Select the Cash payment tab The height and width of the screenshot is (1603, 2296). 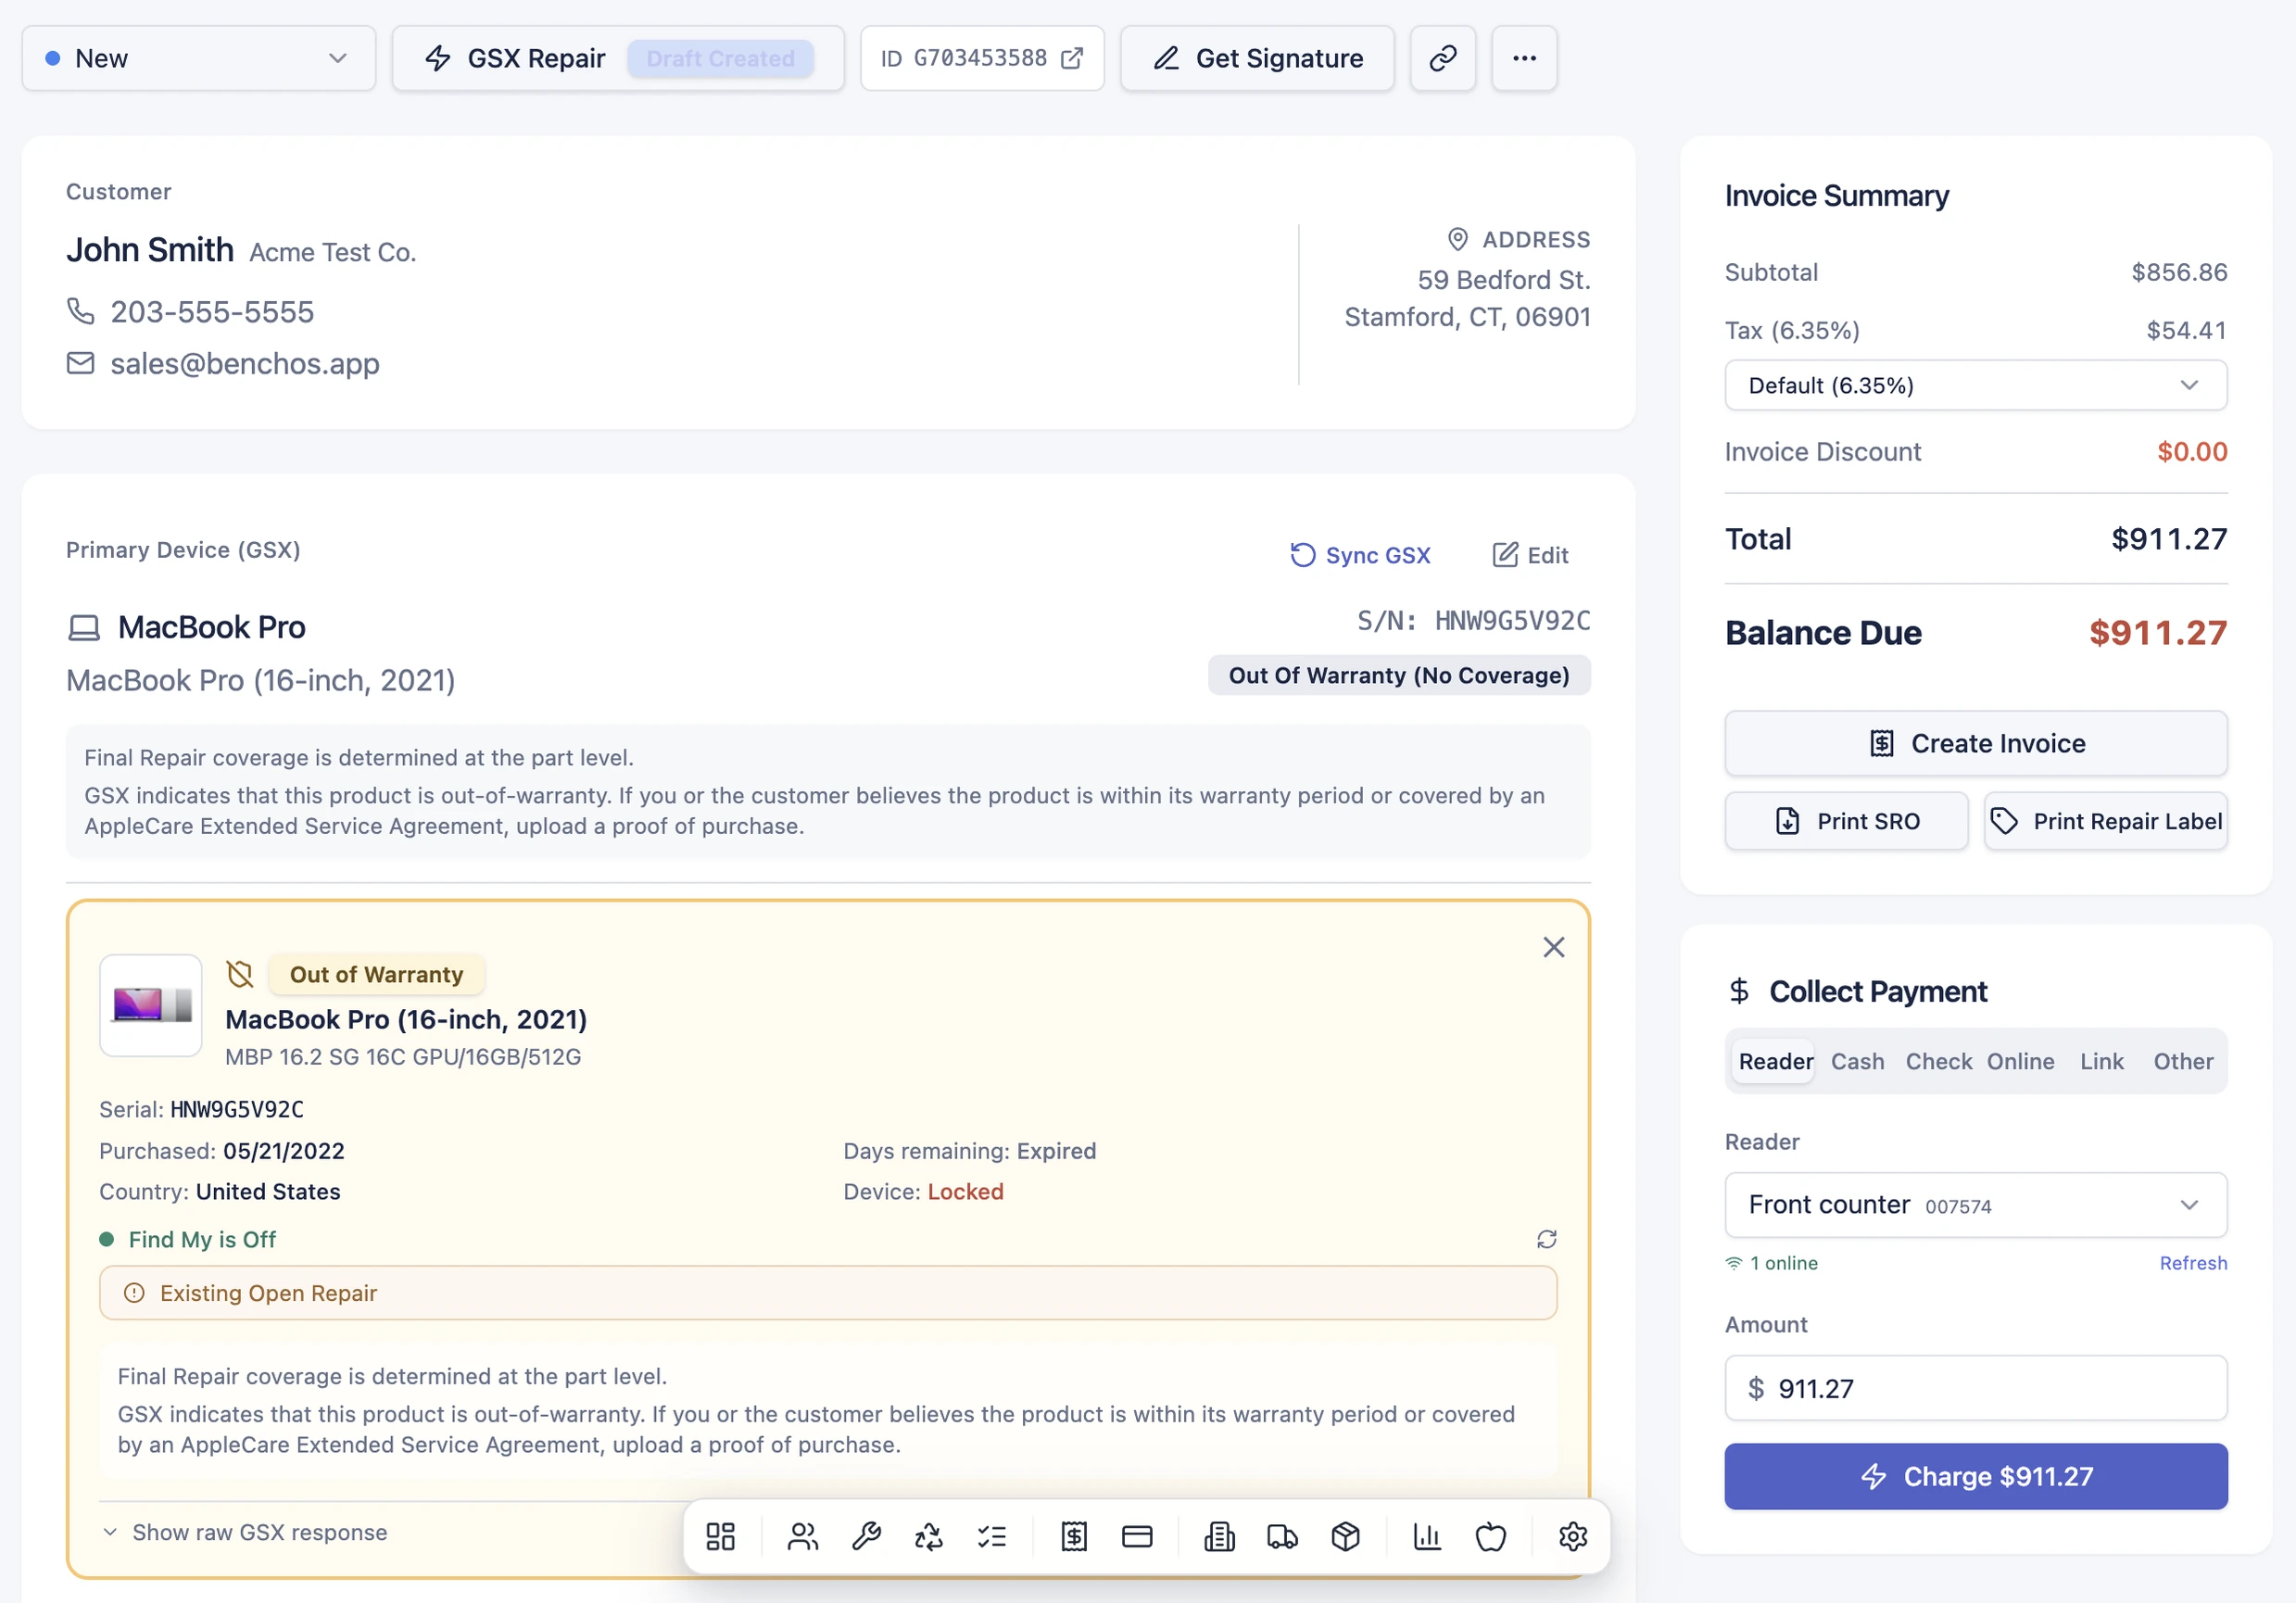click(x=1857, y=1061)
